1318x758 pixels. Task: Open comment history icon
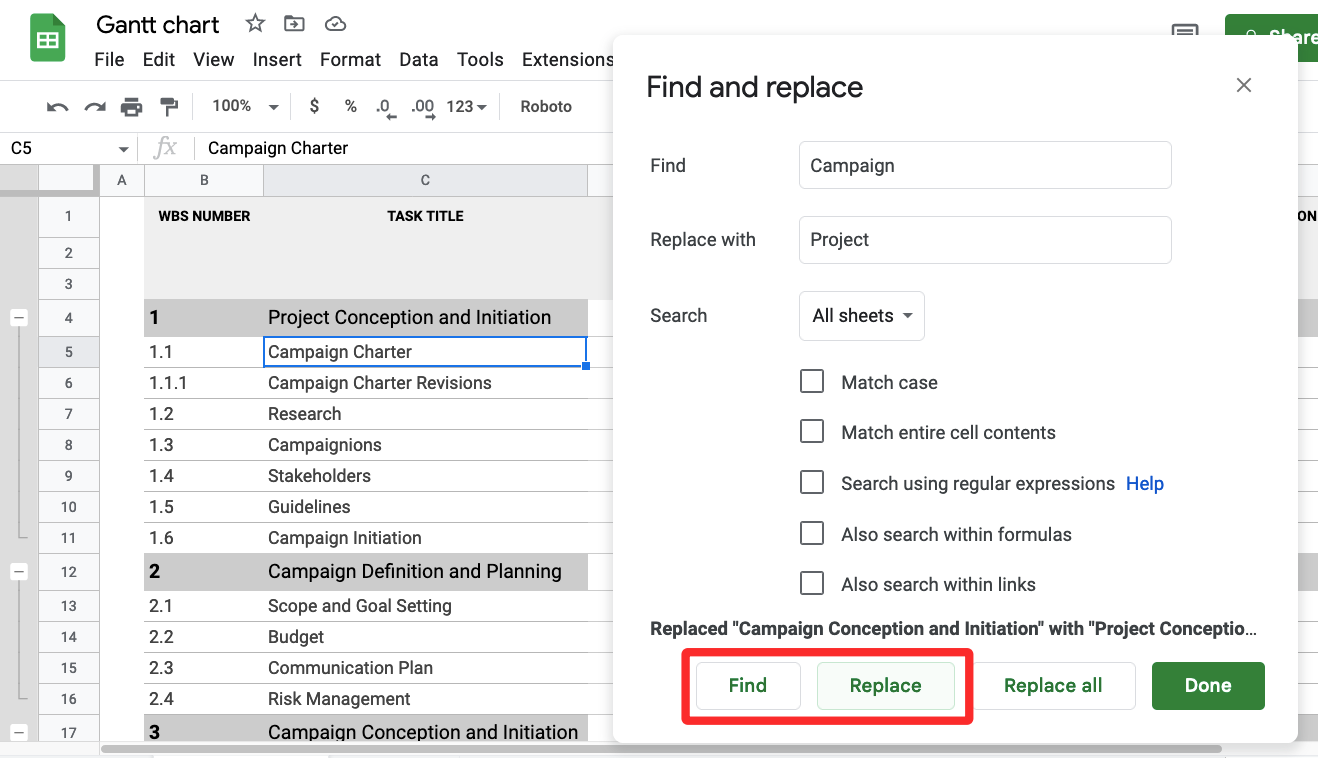(1185, 34)
